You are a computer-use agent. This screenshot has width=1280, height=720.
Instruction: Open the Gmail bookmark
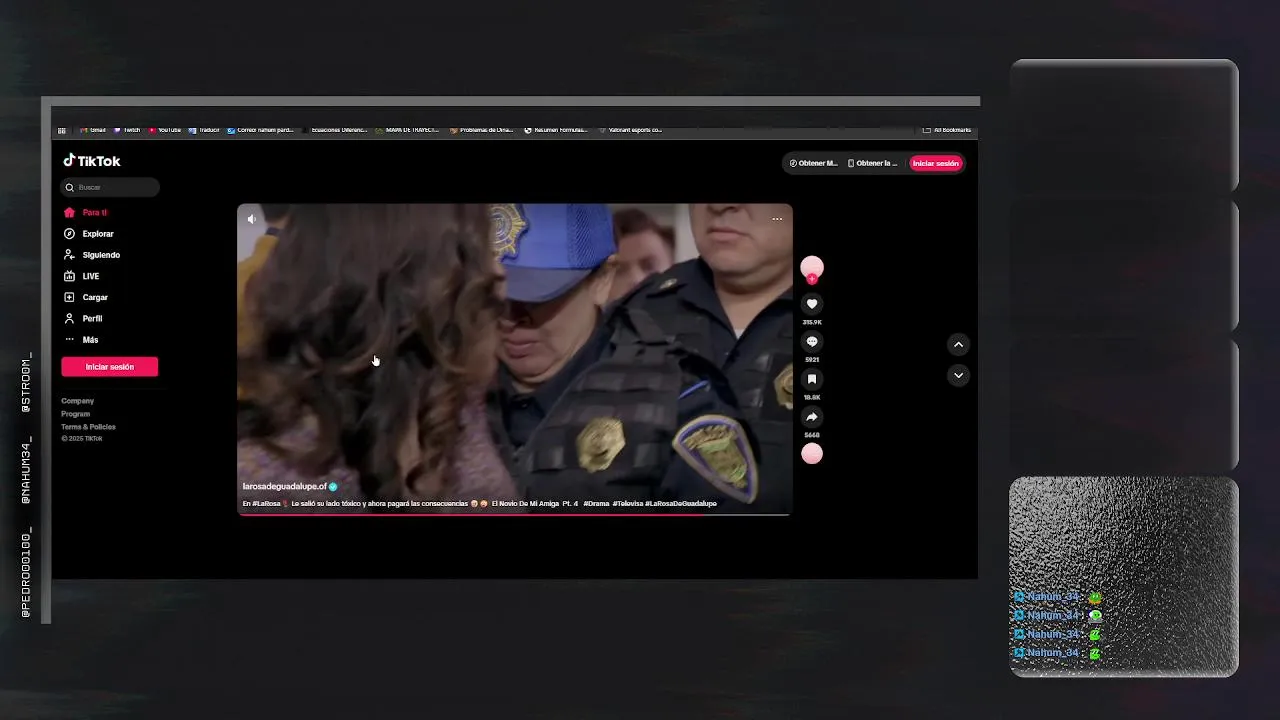(93, 130)
